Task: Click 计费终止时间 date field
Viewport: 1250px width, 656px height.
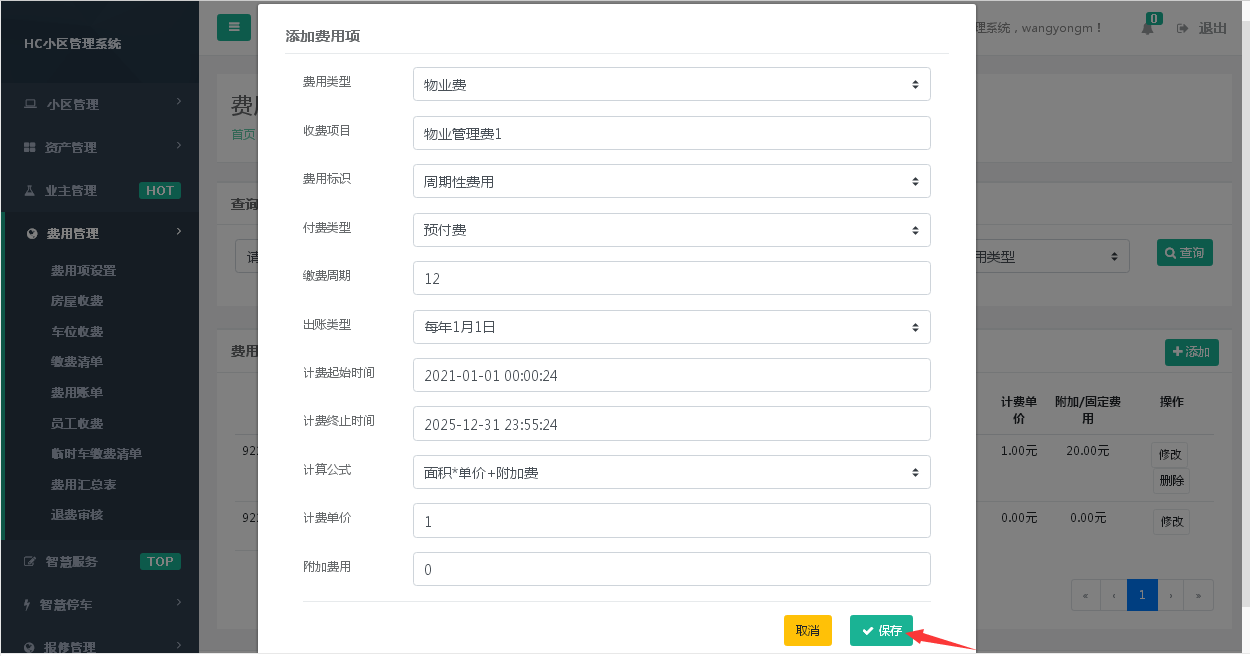Action: pos(671,424)
